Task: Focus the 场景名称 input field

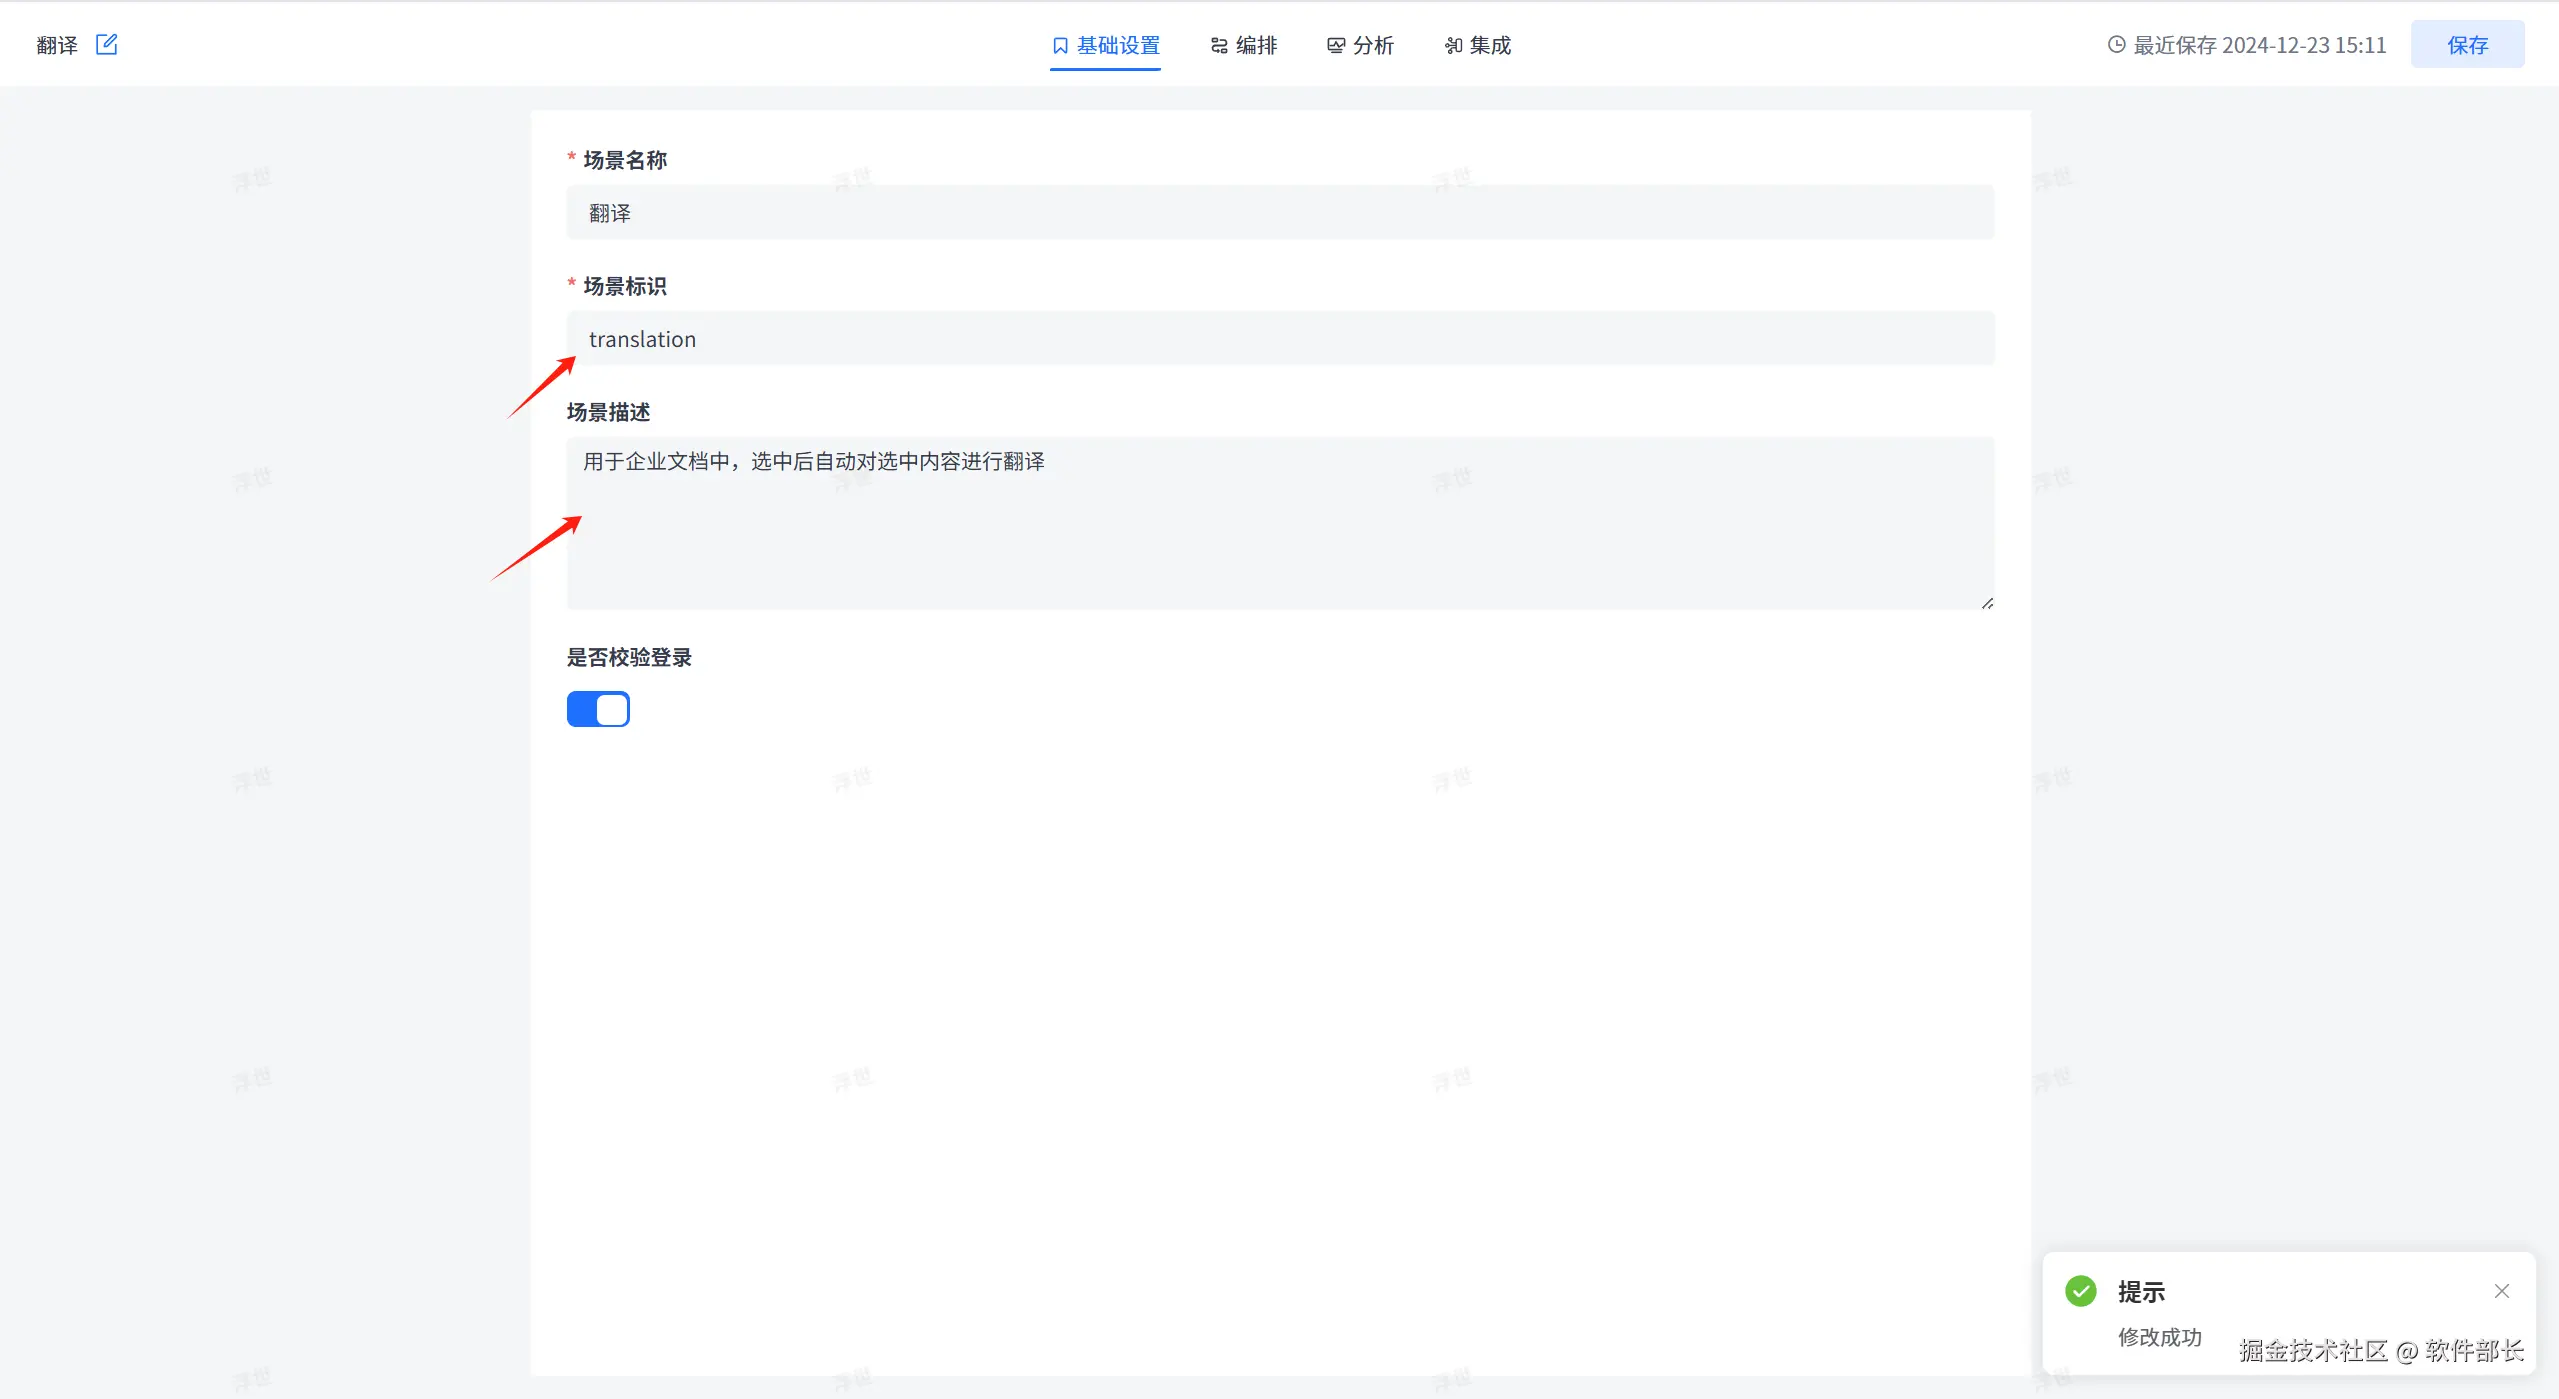Action: [1280, 213]
